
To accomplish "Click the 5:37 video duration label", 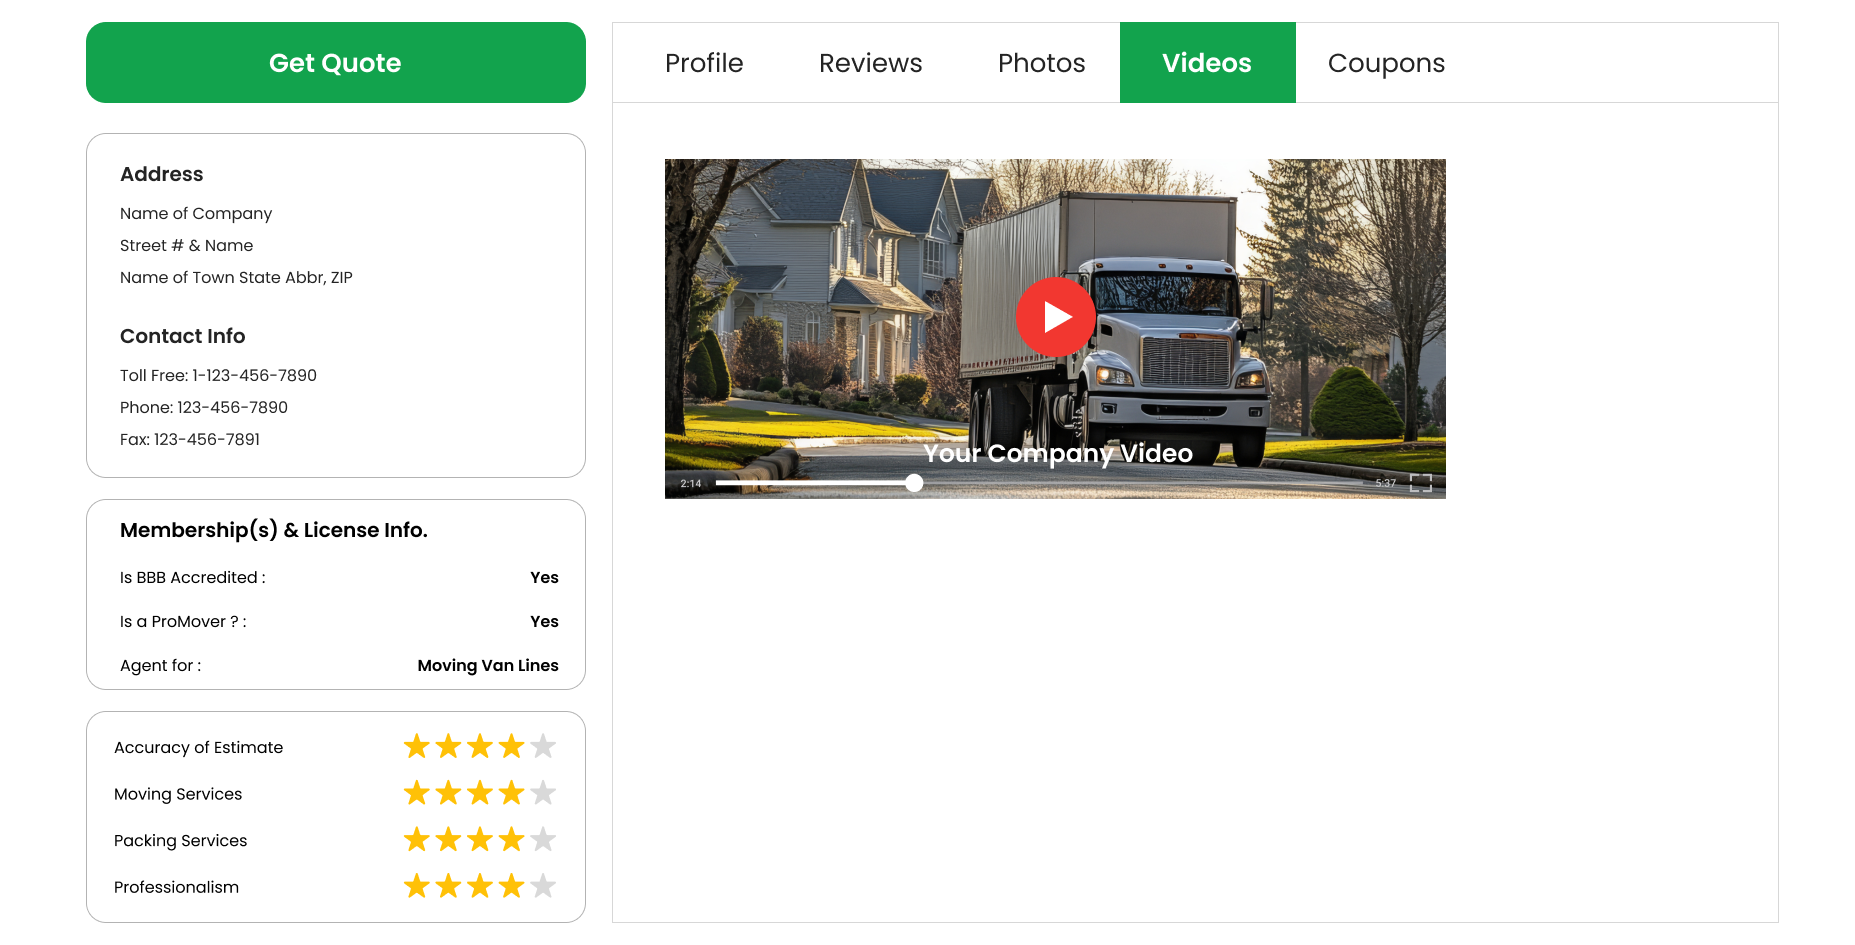I will tap(1386, 482).
